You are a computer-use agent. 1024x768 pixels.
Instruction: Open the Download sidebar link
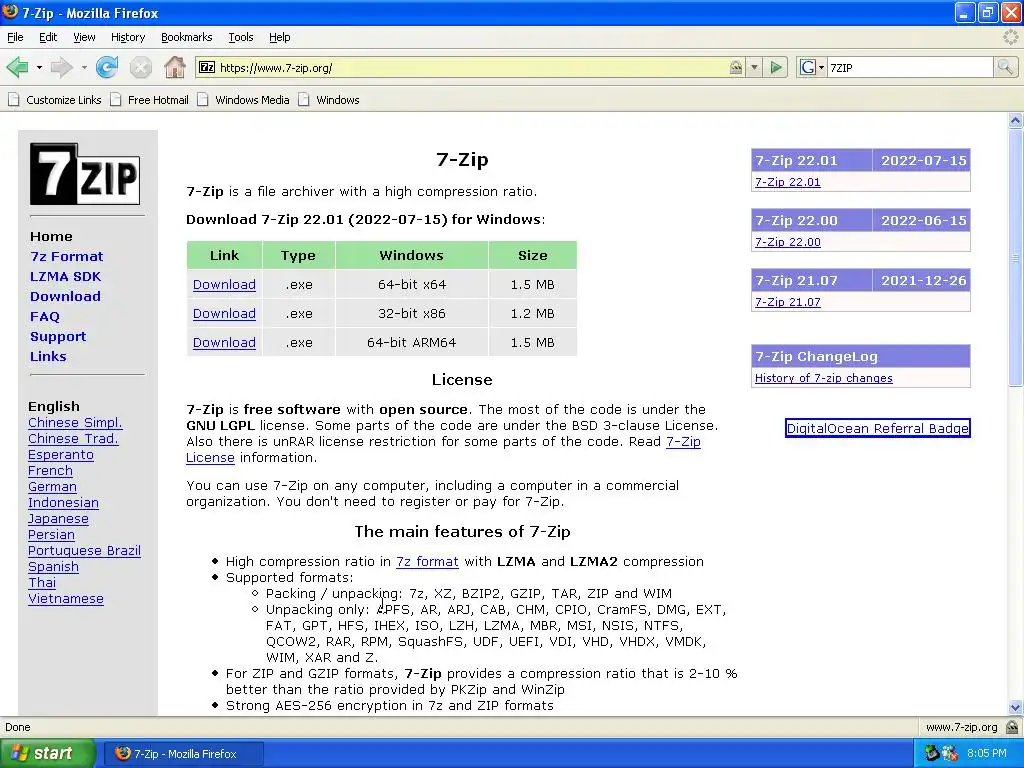click(65, 296)
